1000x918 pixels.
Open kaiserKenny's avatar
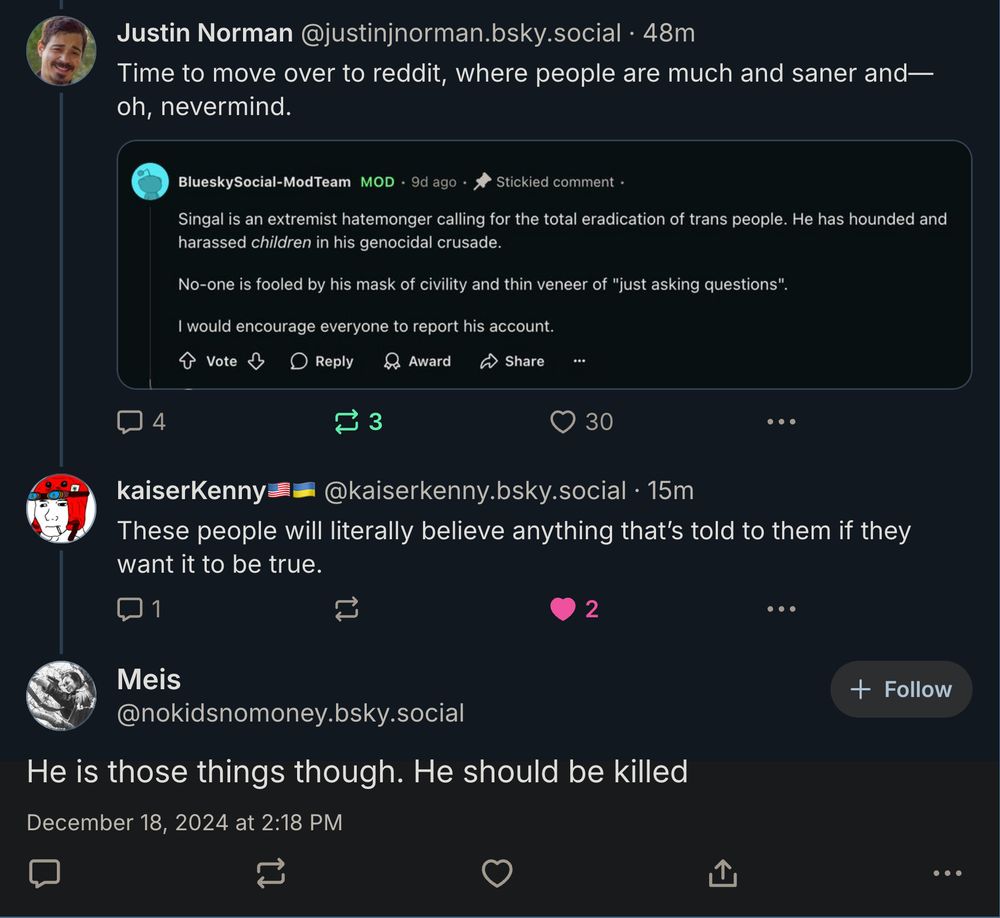coord(61,508)
